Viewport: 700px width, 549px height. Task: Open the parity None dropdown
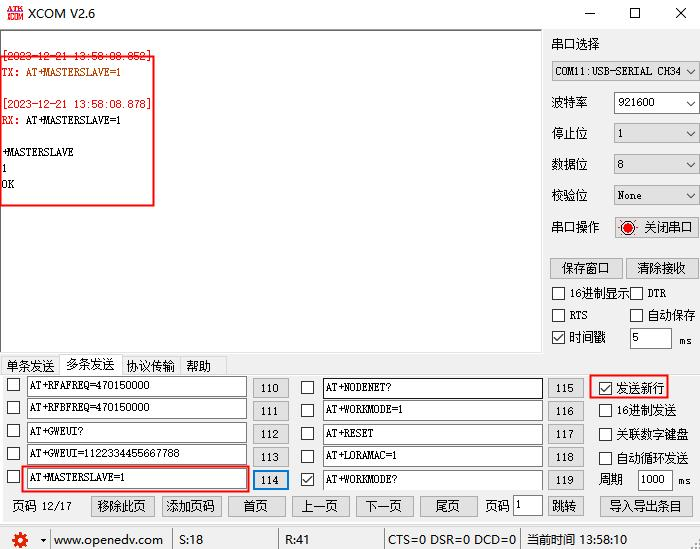click(656, 195)
